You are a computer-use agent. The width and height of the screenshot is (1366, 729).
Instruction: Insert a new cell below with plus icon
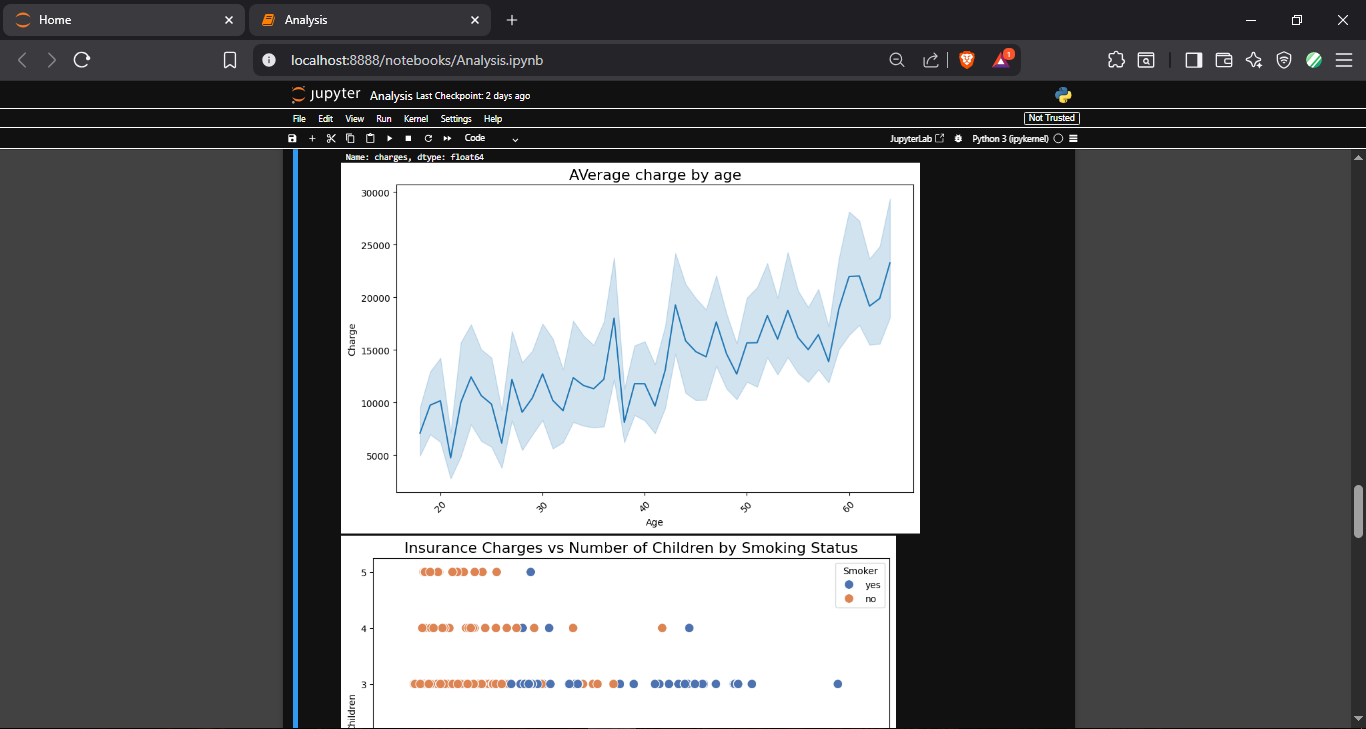pos(312,138)
